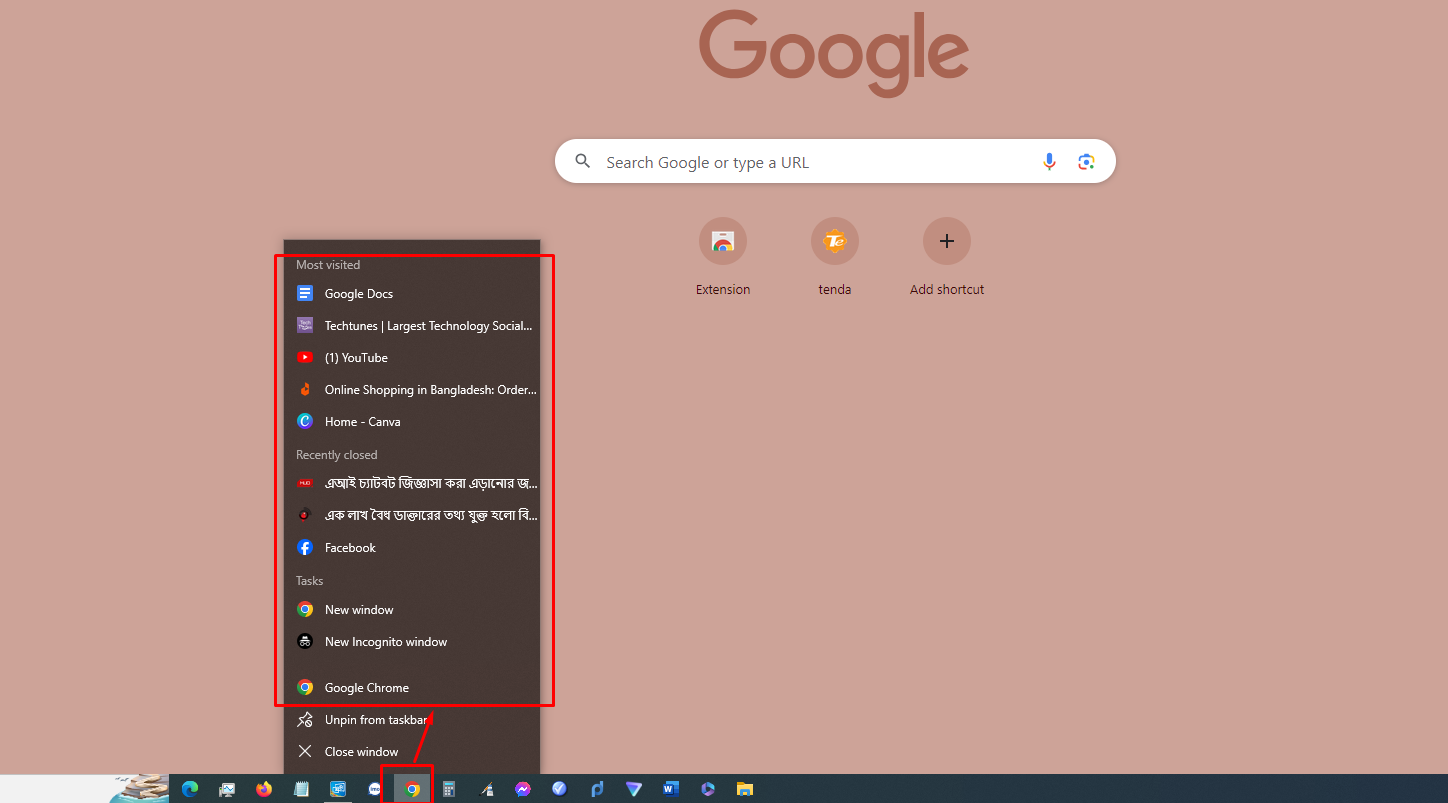Open Google Docs from the jump list
The width and height of the screenshot is (1448, 803).
[412, 294]
